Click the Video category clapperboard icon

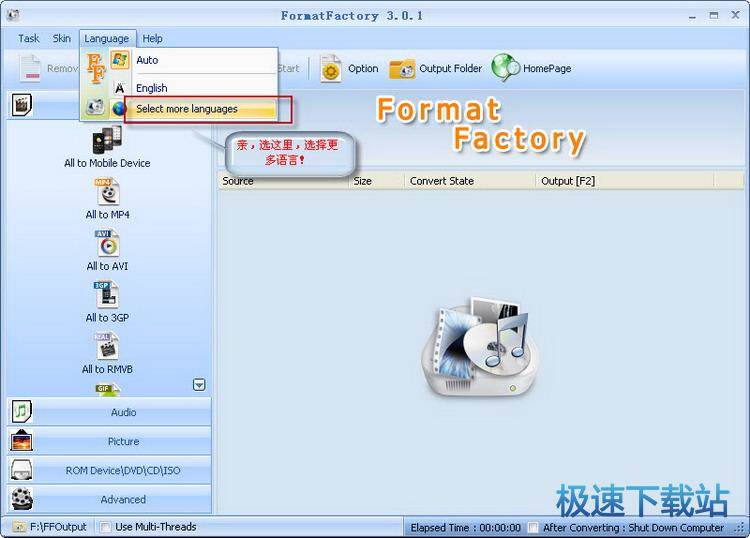tap(21, 105)
